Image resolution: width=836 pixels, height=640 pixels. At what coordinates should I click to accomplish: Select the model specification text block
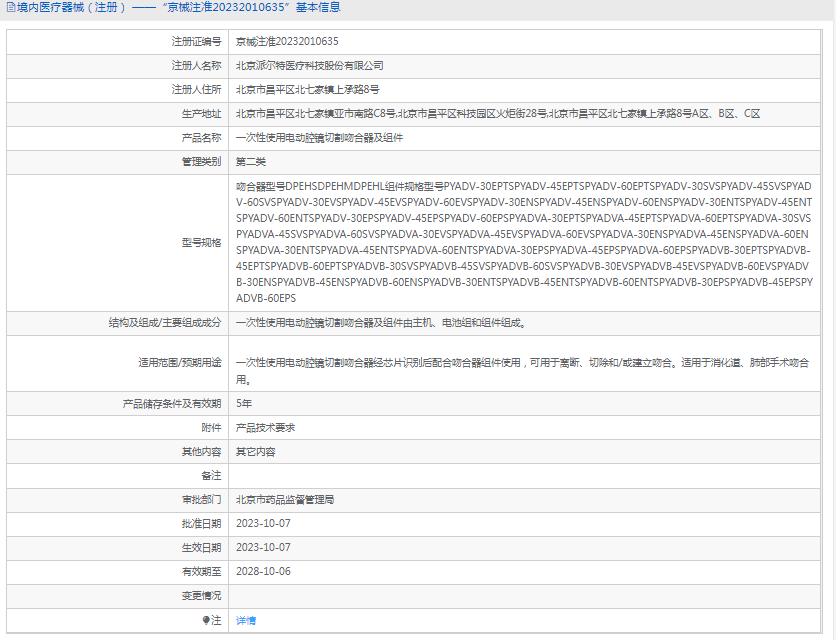tap(524, 242)
